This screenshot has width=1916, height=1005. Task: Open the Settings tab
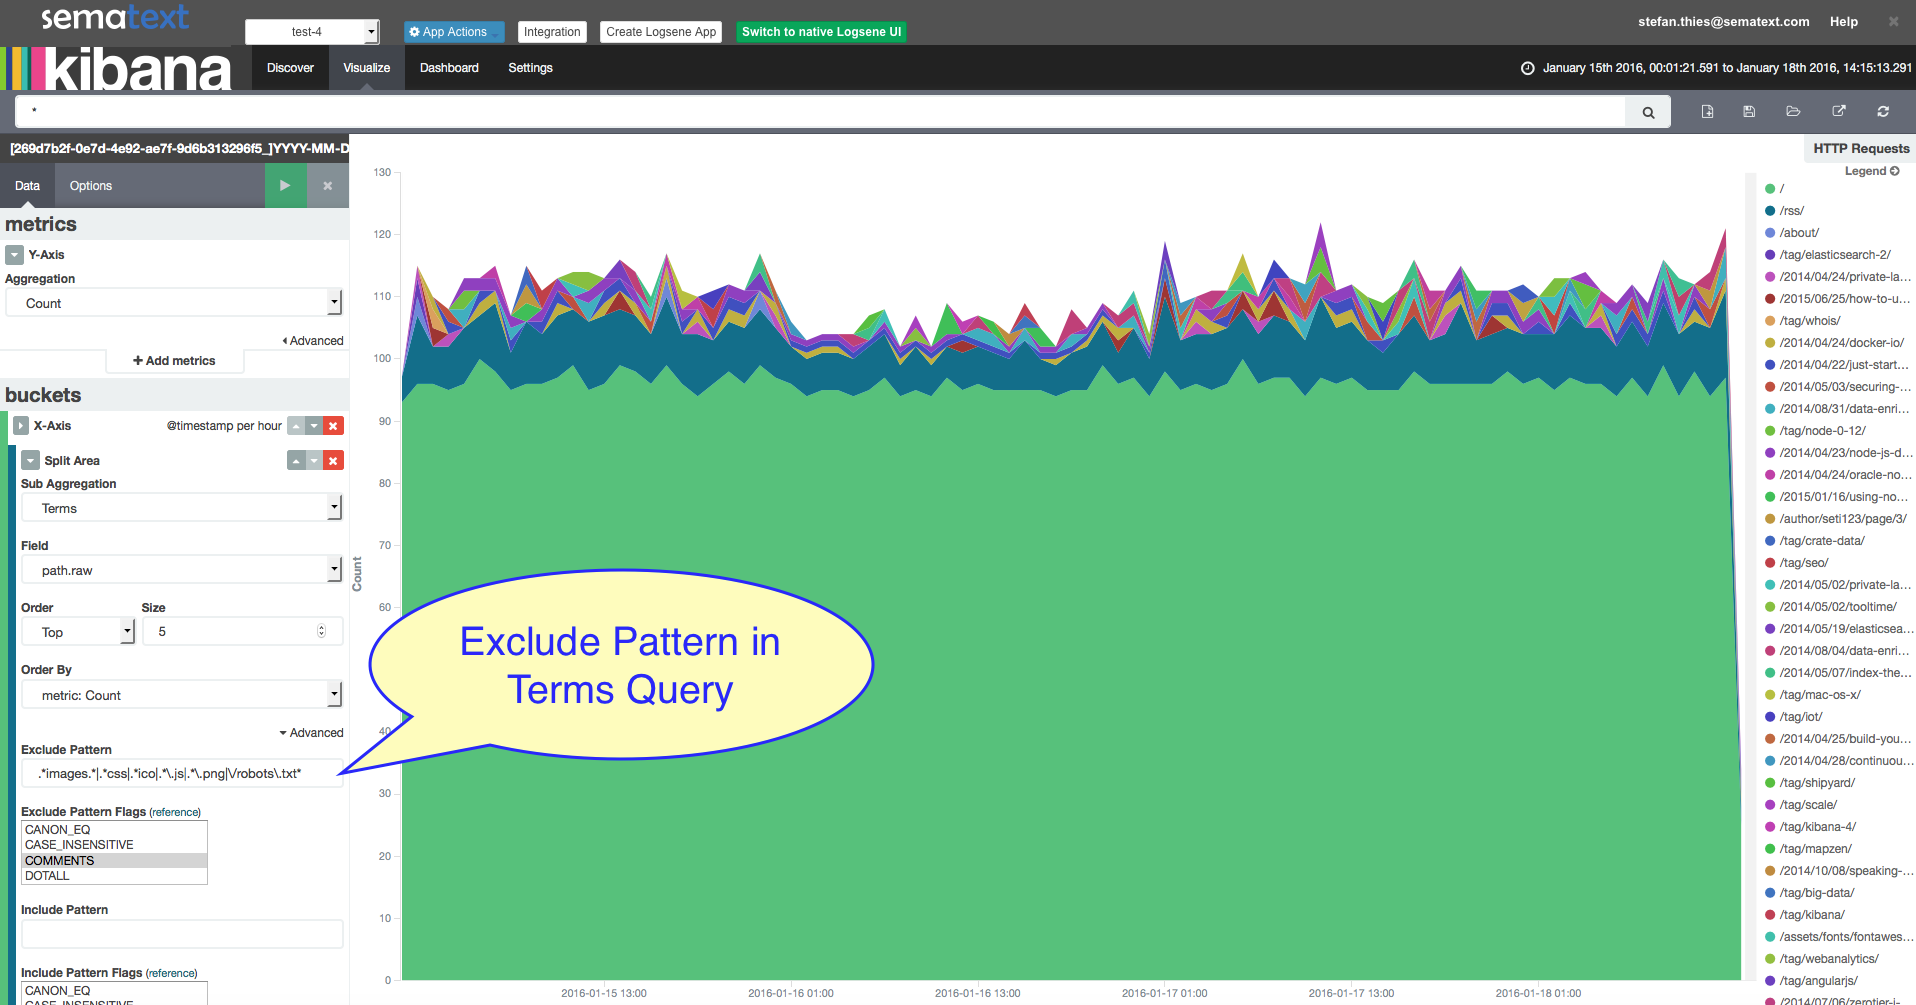530,68
